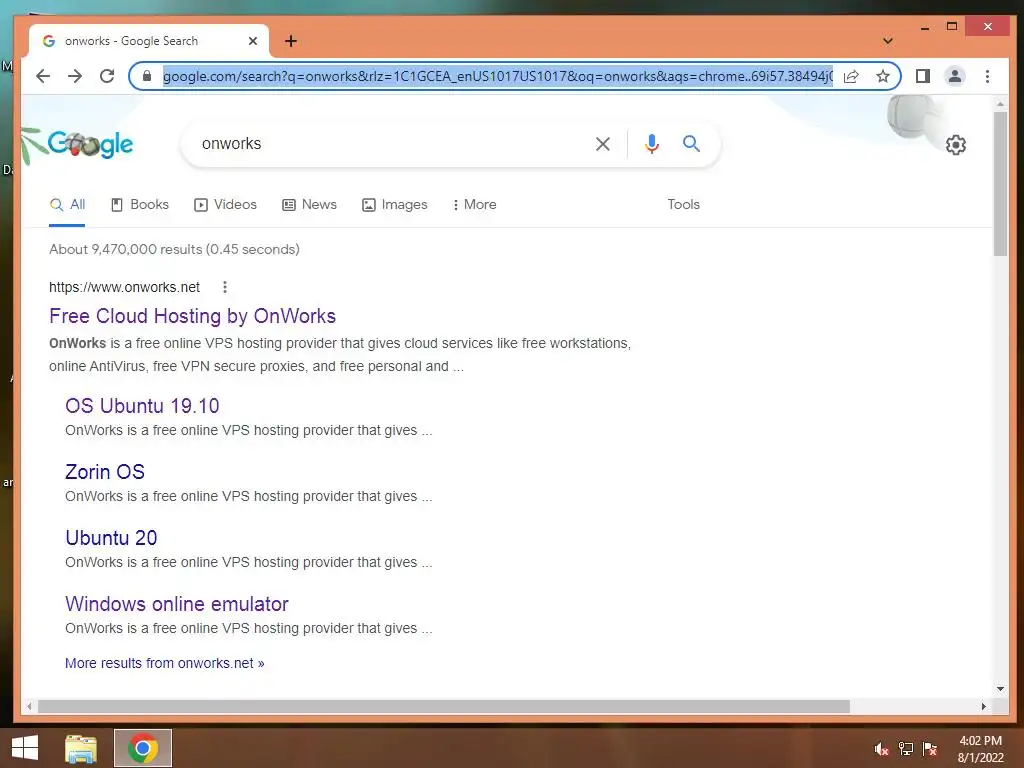Image resolution: width=1024 pixels, height=768 pixels.
Task: Click the Chrome taskbar icon
Action: pos(143,748)
